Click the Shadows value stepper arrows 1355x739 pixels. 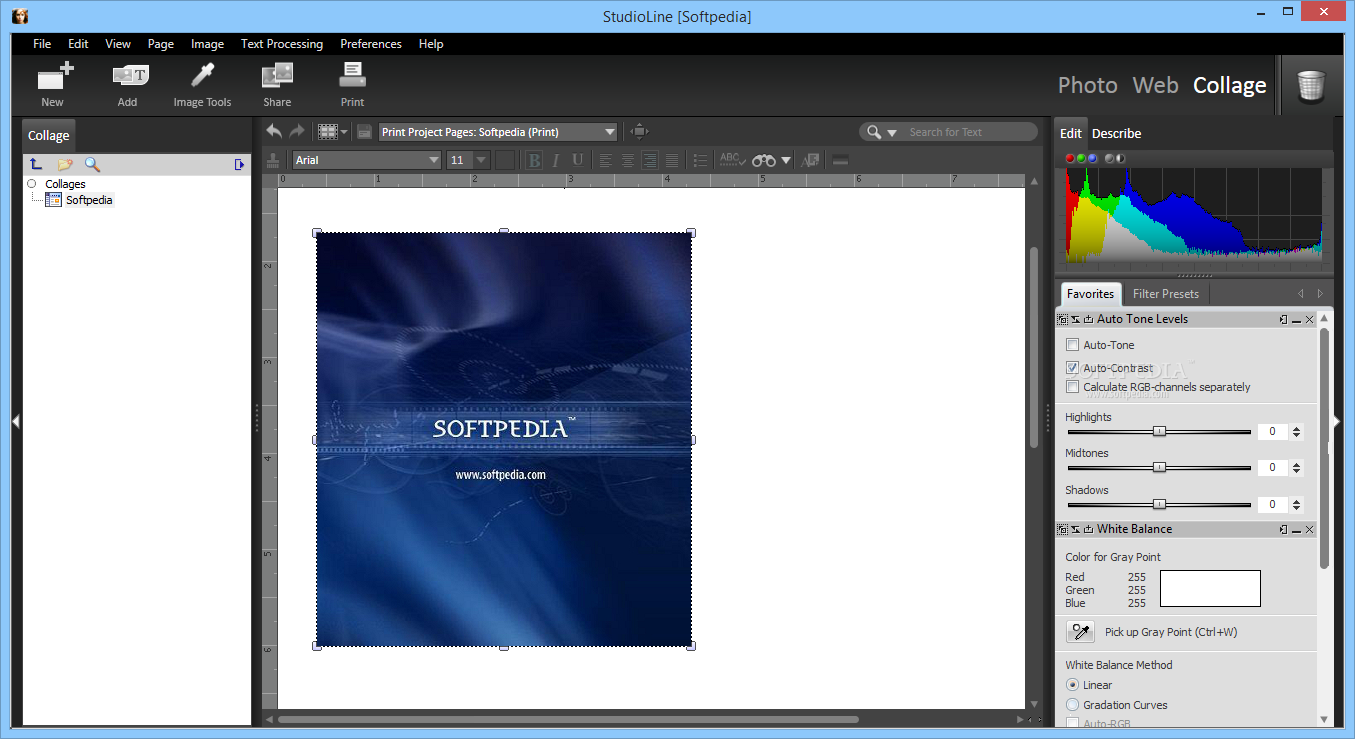tap(1297, 505)
